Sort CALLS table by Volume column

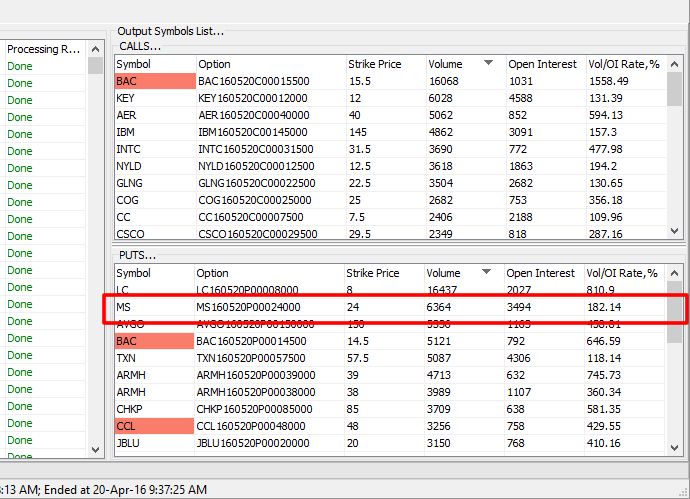(466, 64)
